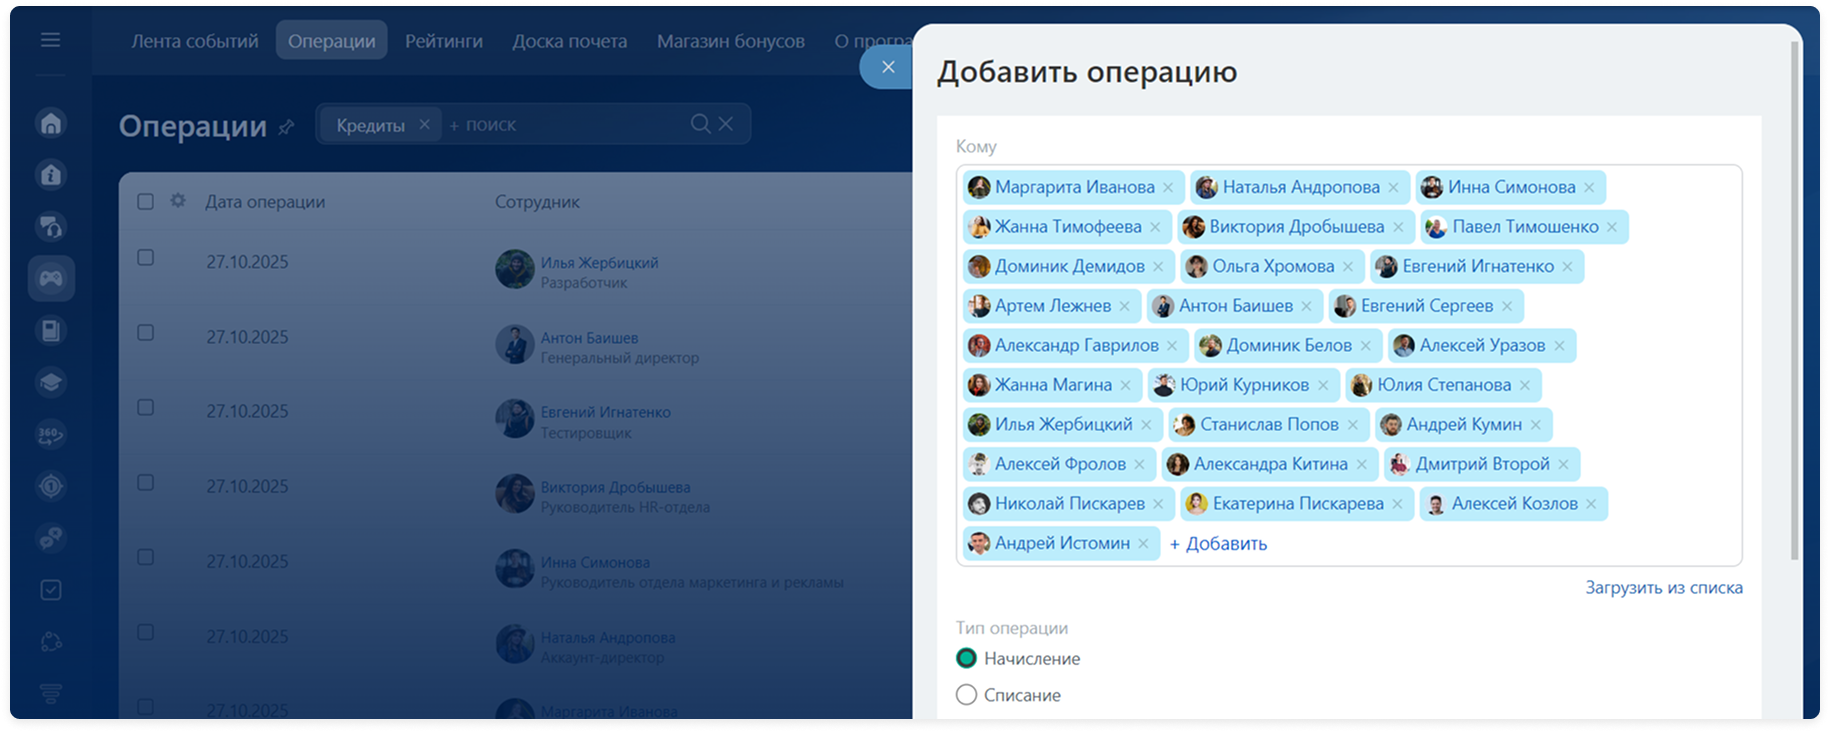Screen dimensions: 1830x733
Task: Tick the select-all checkbox in table header
Action: [145, 202]
